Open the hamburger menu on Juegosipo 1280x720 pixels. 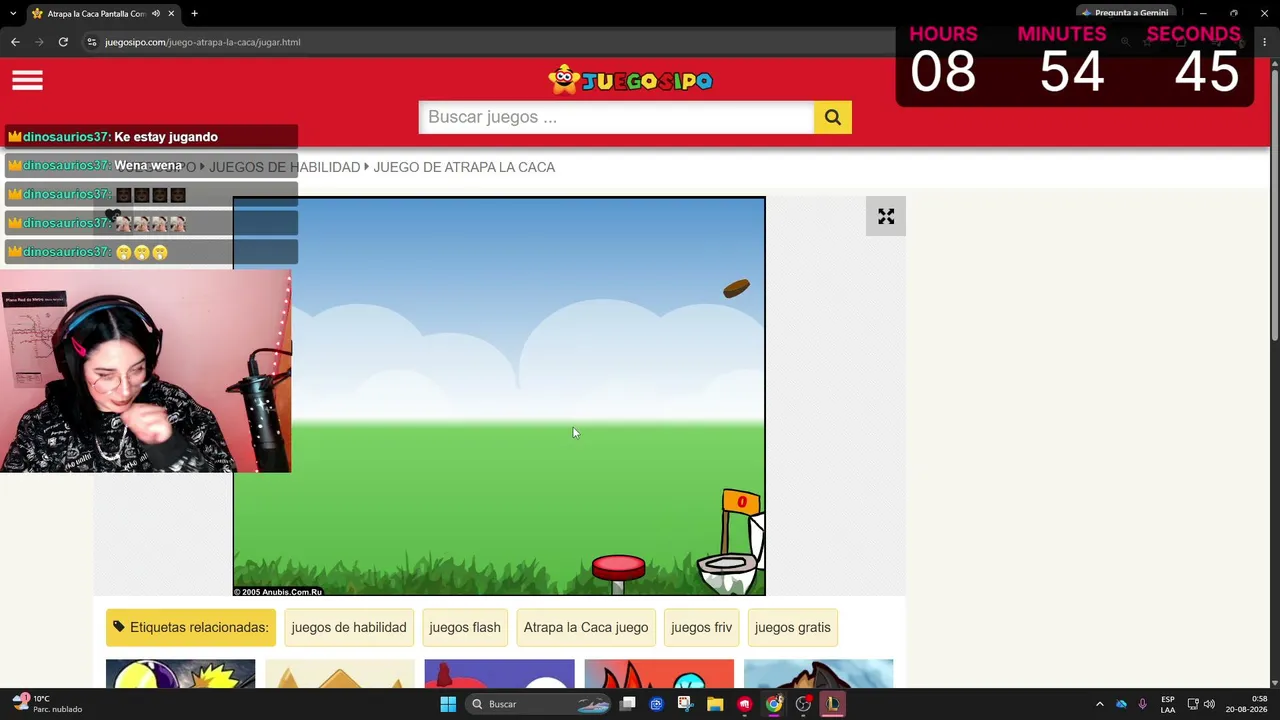(27, 80)
